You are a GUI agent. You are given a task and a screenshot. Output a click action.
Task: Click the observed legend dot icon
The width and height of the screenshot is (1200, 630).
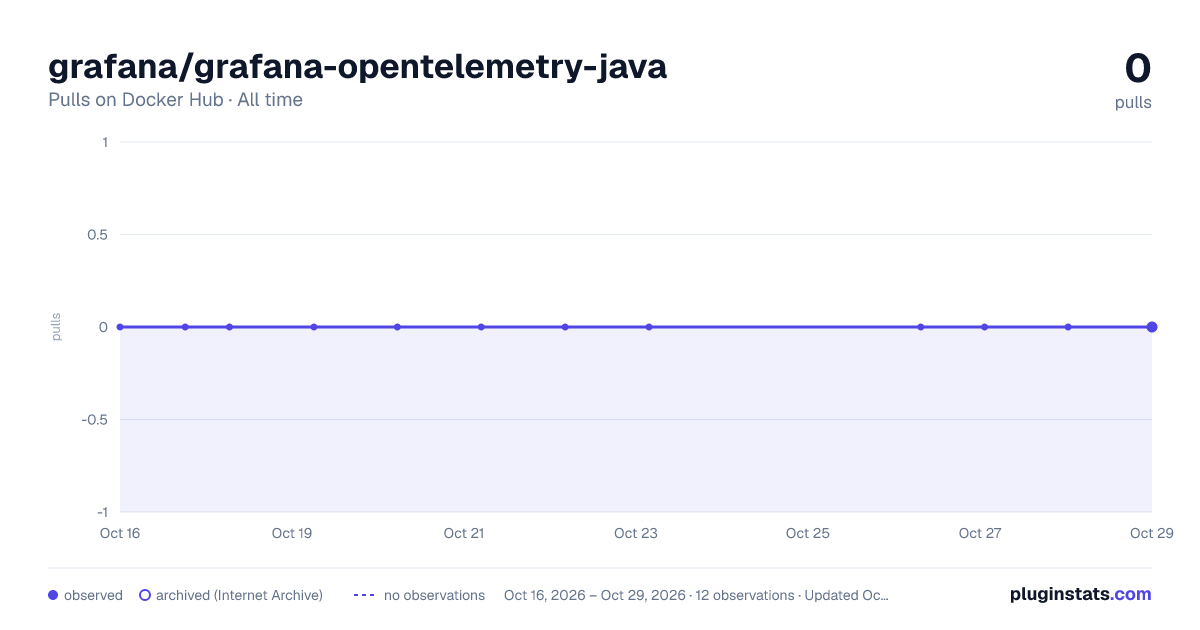(x=53, y=595)
